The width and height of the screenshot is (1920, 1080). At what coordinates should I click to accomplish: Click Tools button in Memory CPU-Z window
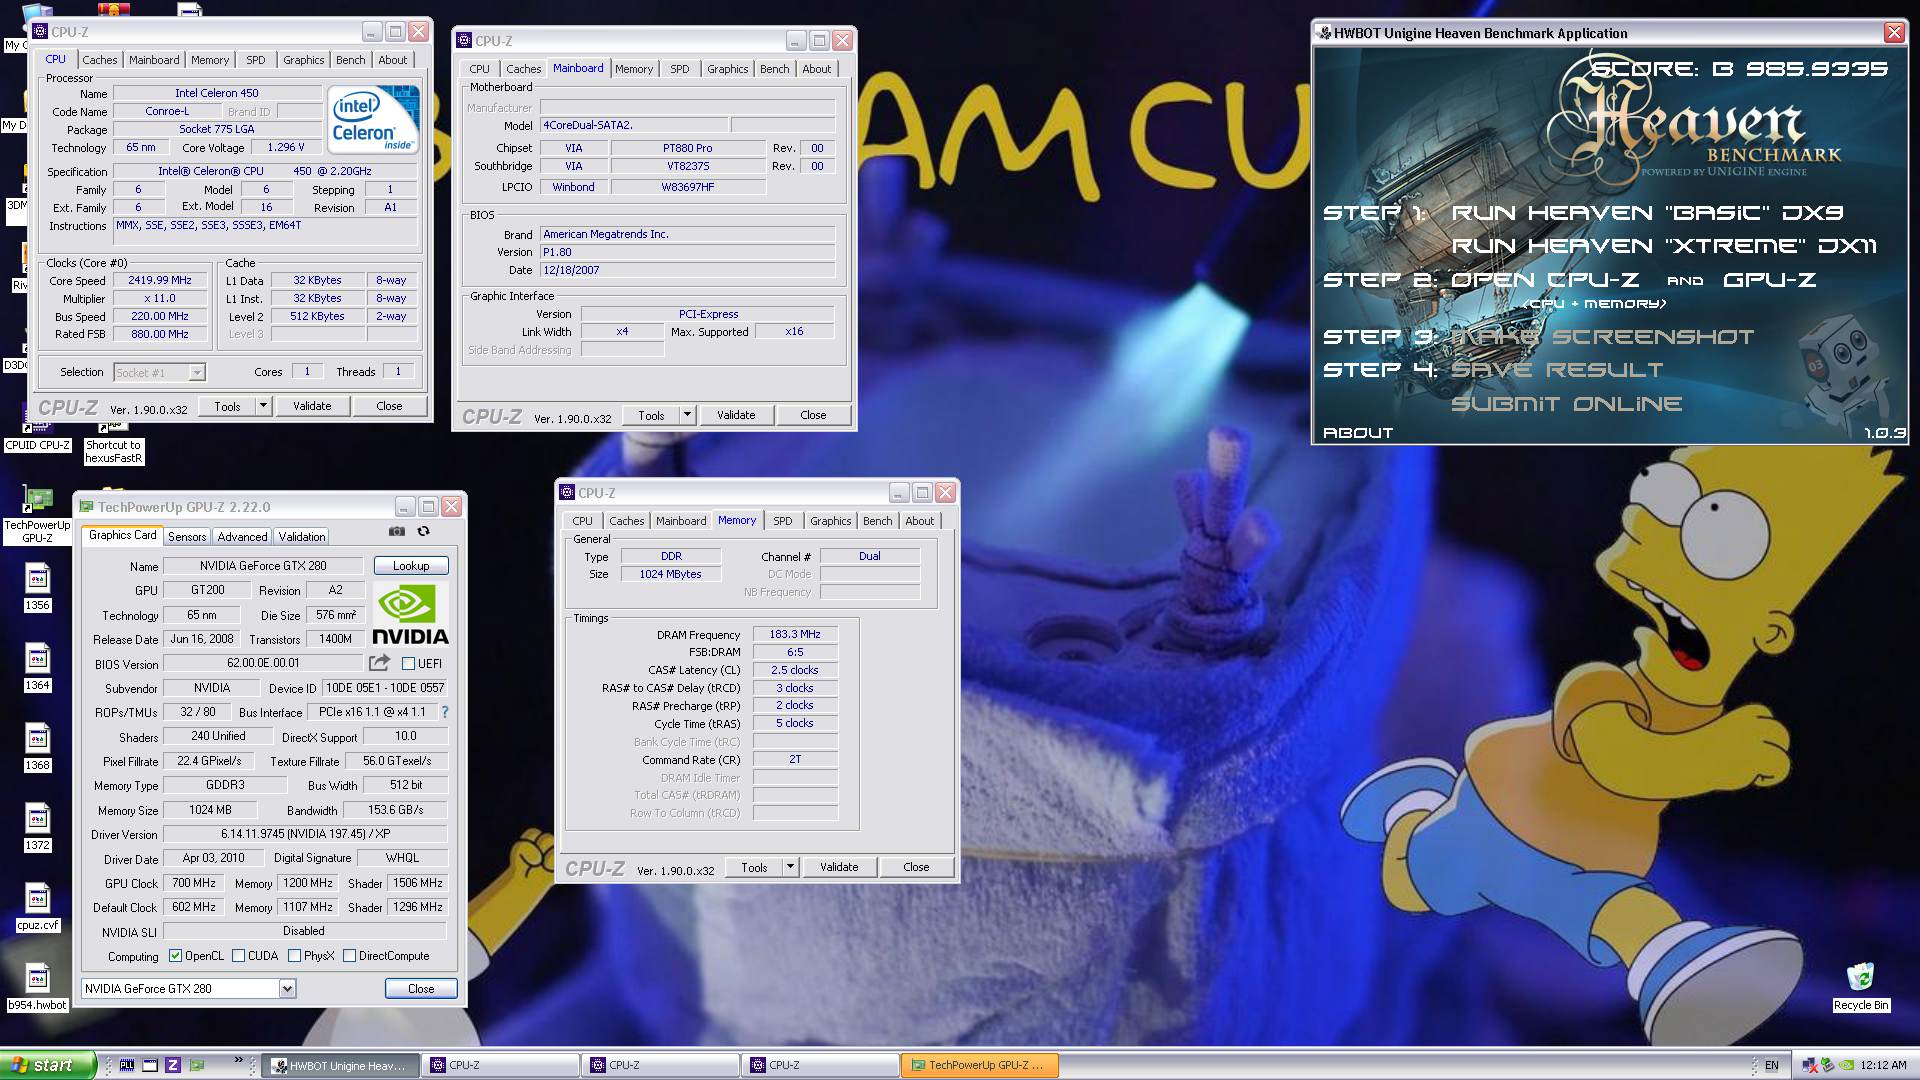[754, 867]
